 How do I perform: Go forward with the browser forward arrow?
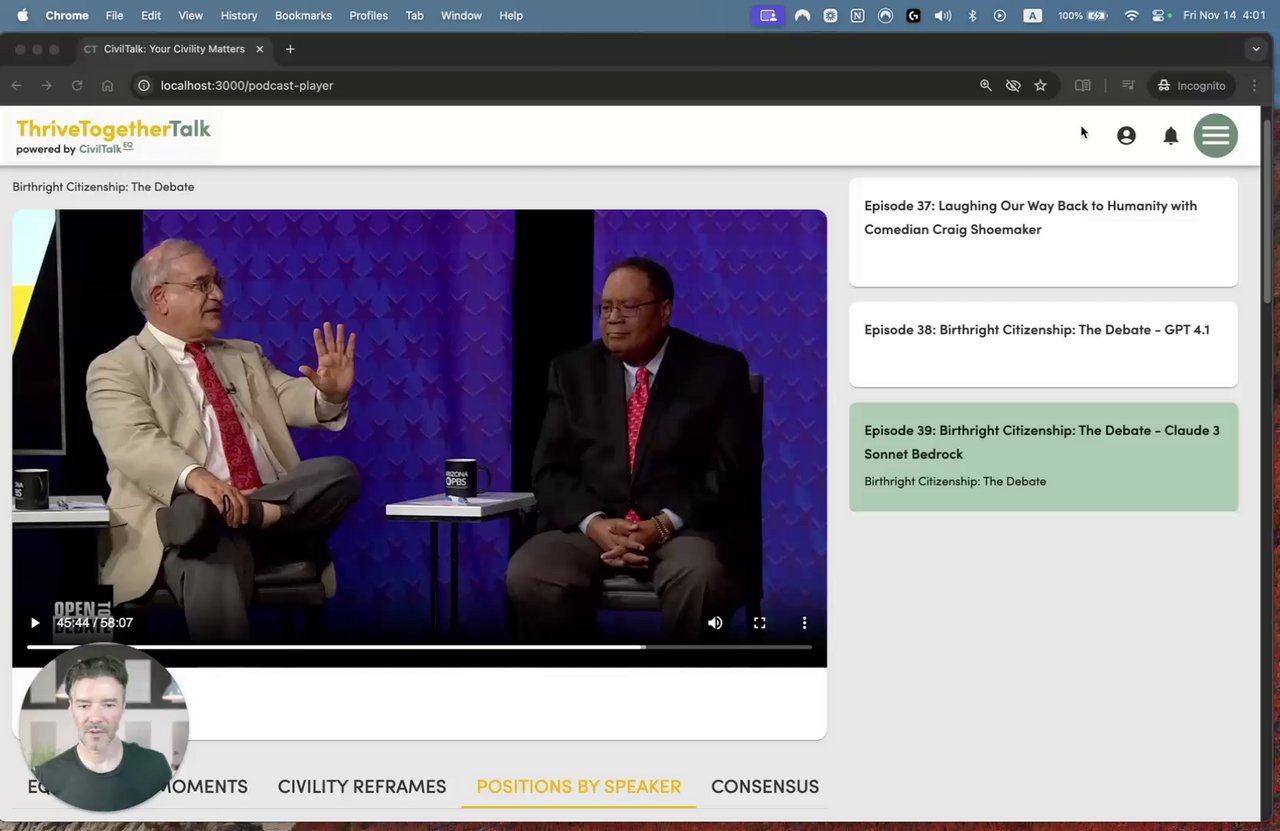(46, 86)
